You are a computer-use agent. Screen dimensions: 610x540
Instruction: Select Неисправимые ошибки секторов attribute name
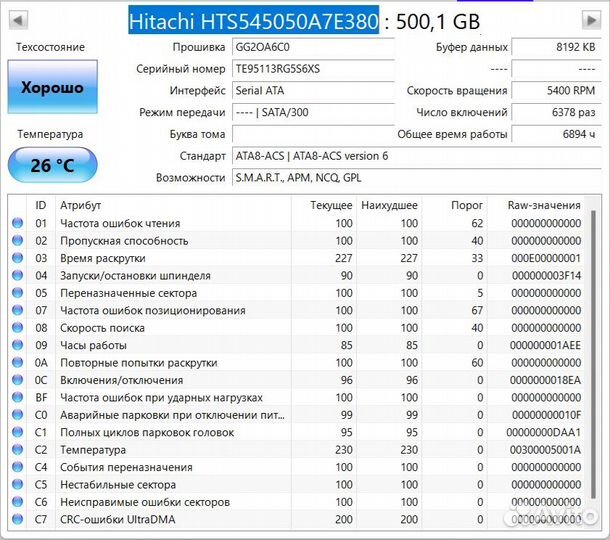point(145,502)
